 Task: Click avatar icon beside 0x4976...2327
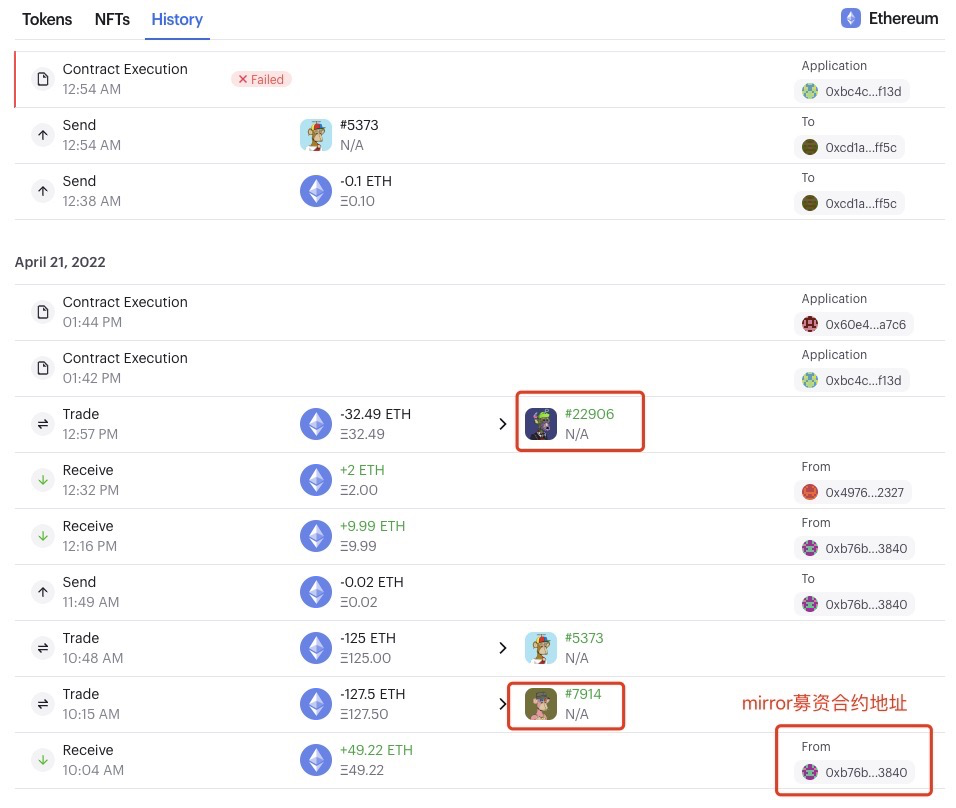click(x=810, y=492)
